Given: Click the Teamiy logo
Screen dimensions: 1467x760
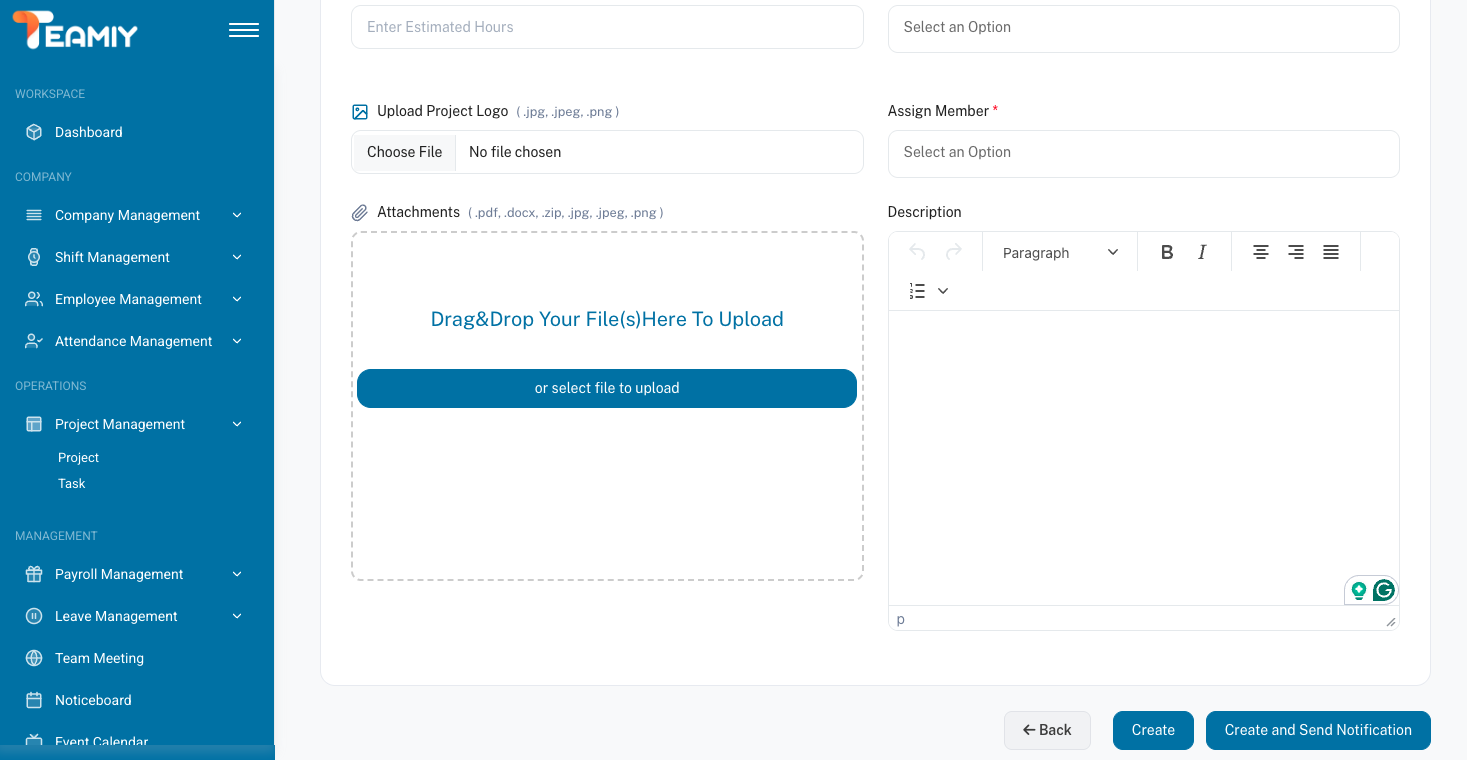Looking at the screenshot, I should pyautogui.click(x=75, y=31).
